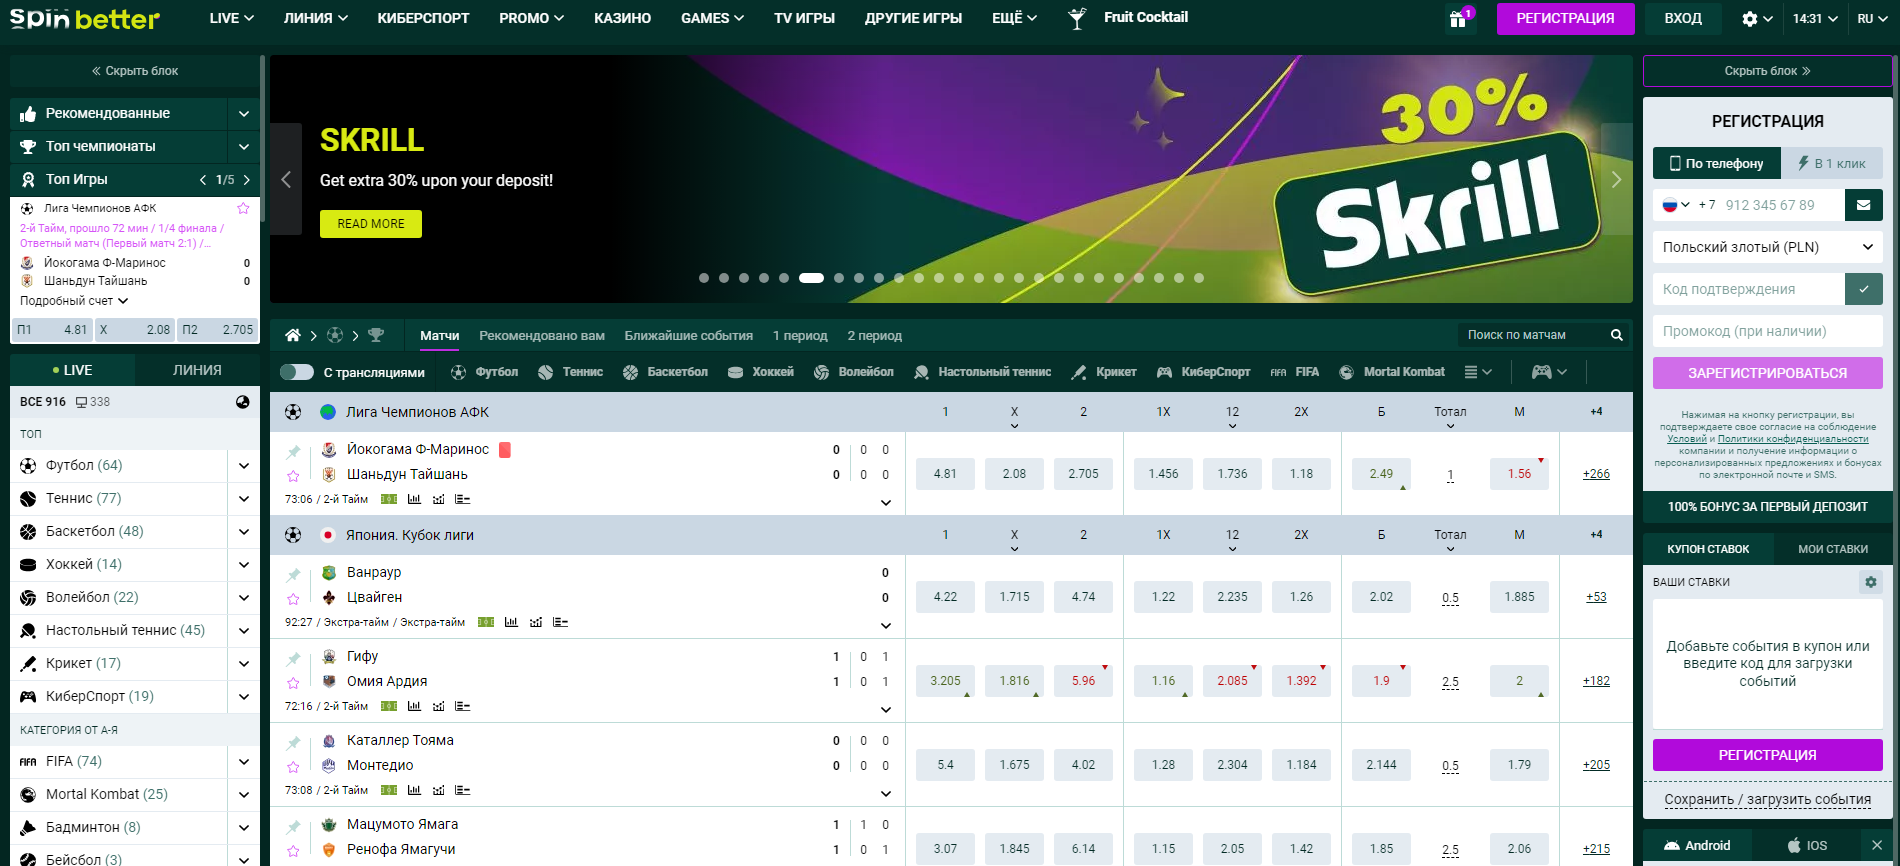
Task: Open the gift bonus icon in header
Action: click(x=1458, y=19)
